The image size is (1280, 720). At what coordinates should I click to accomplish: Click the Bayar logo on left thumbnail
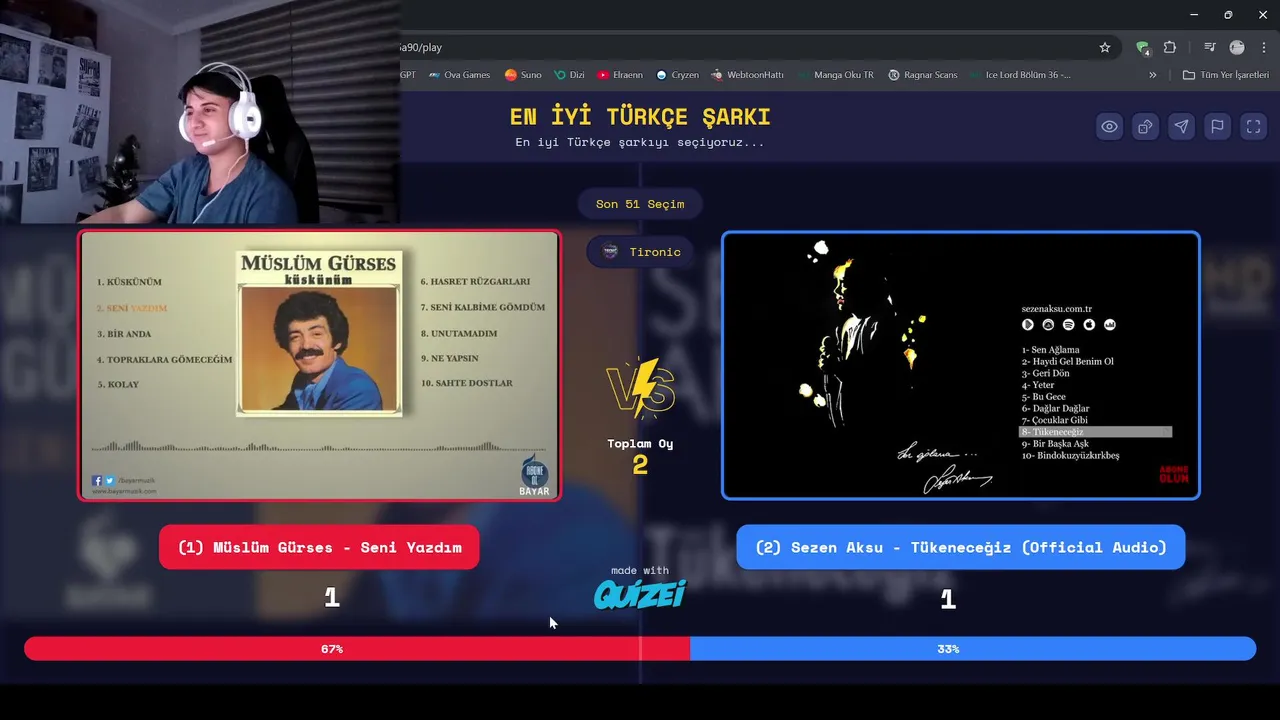(535, 477)
